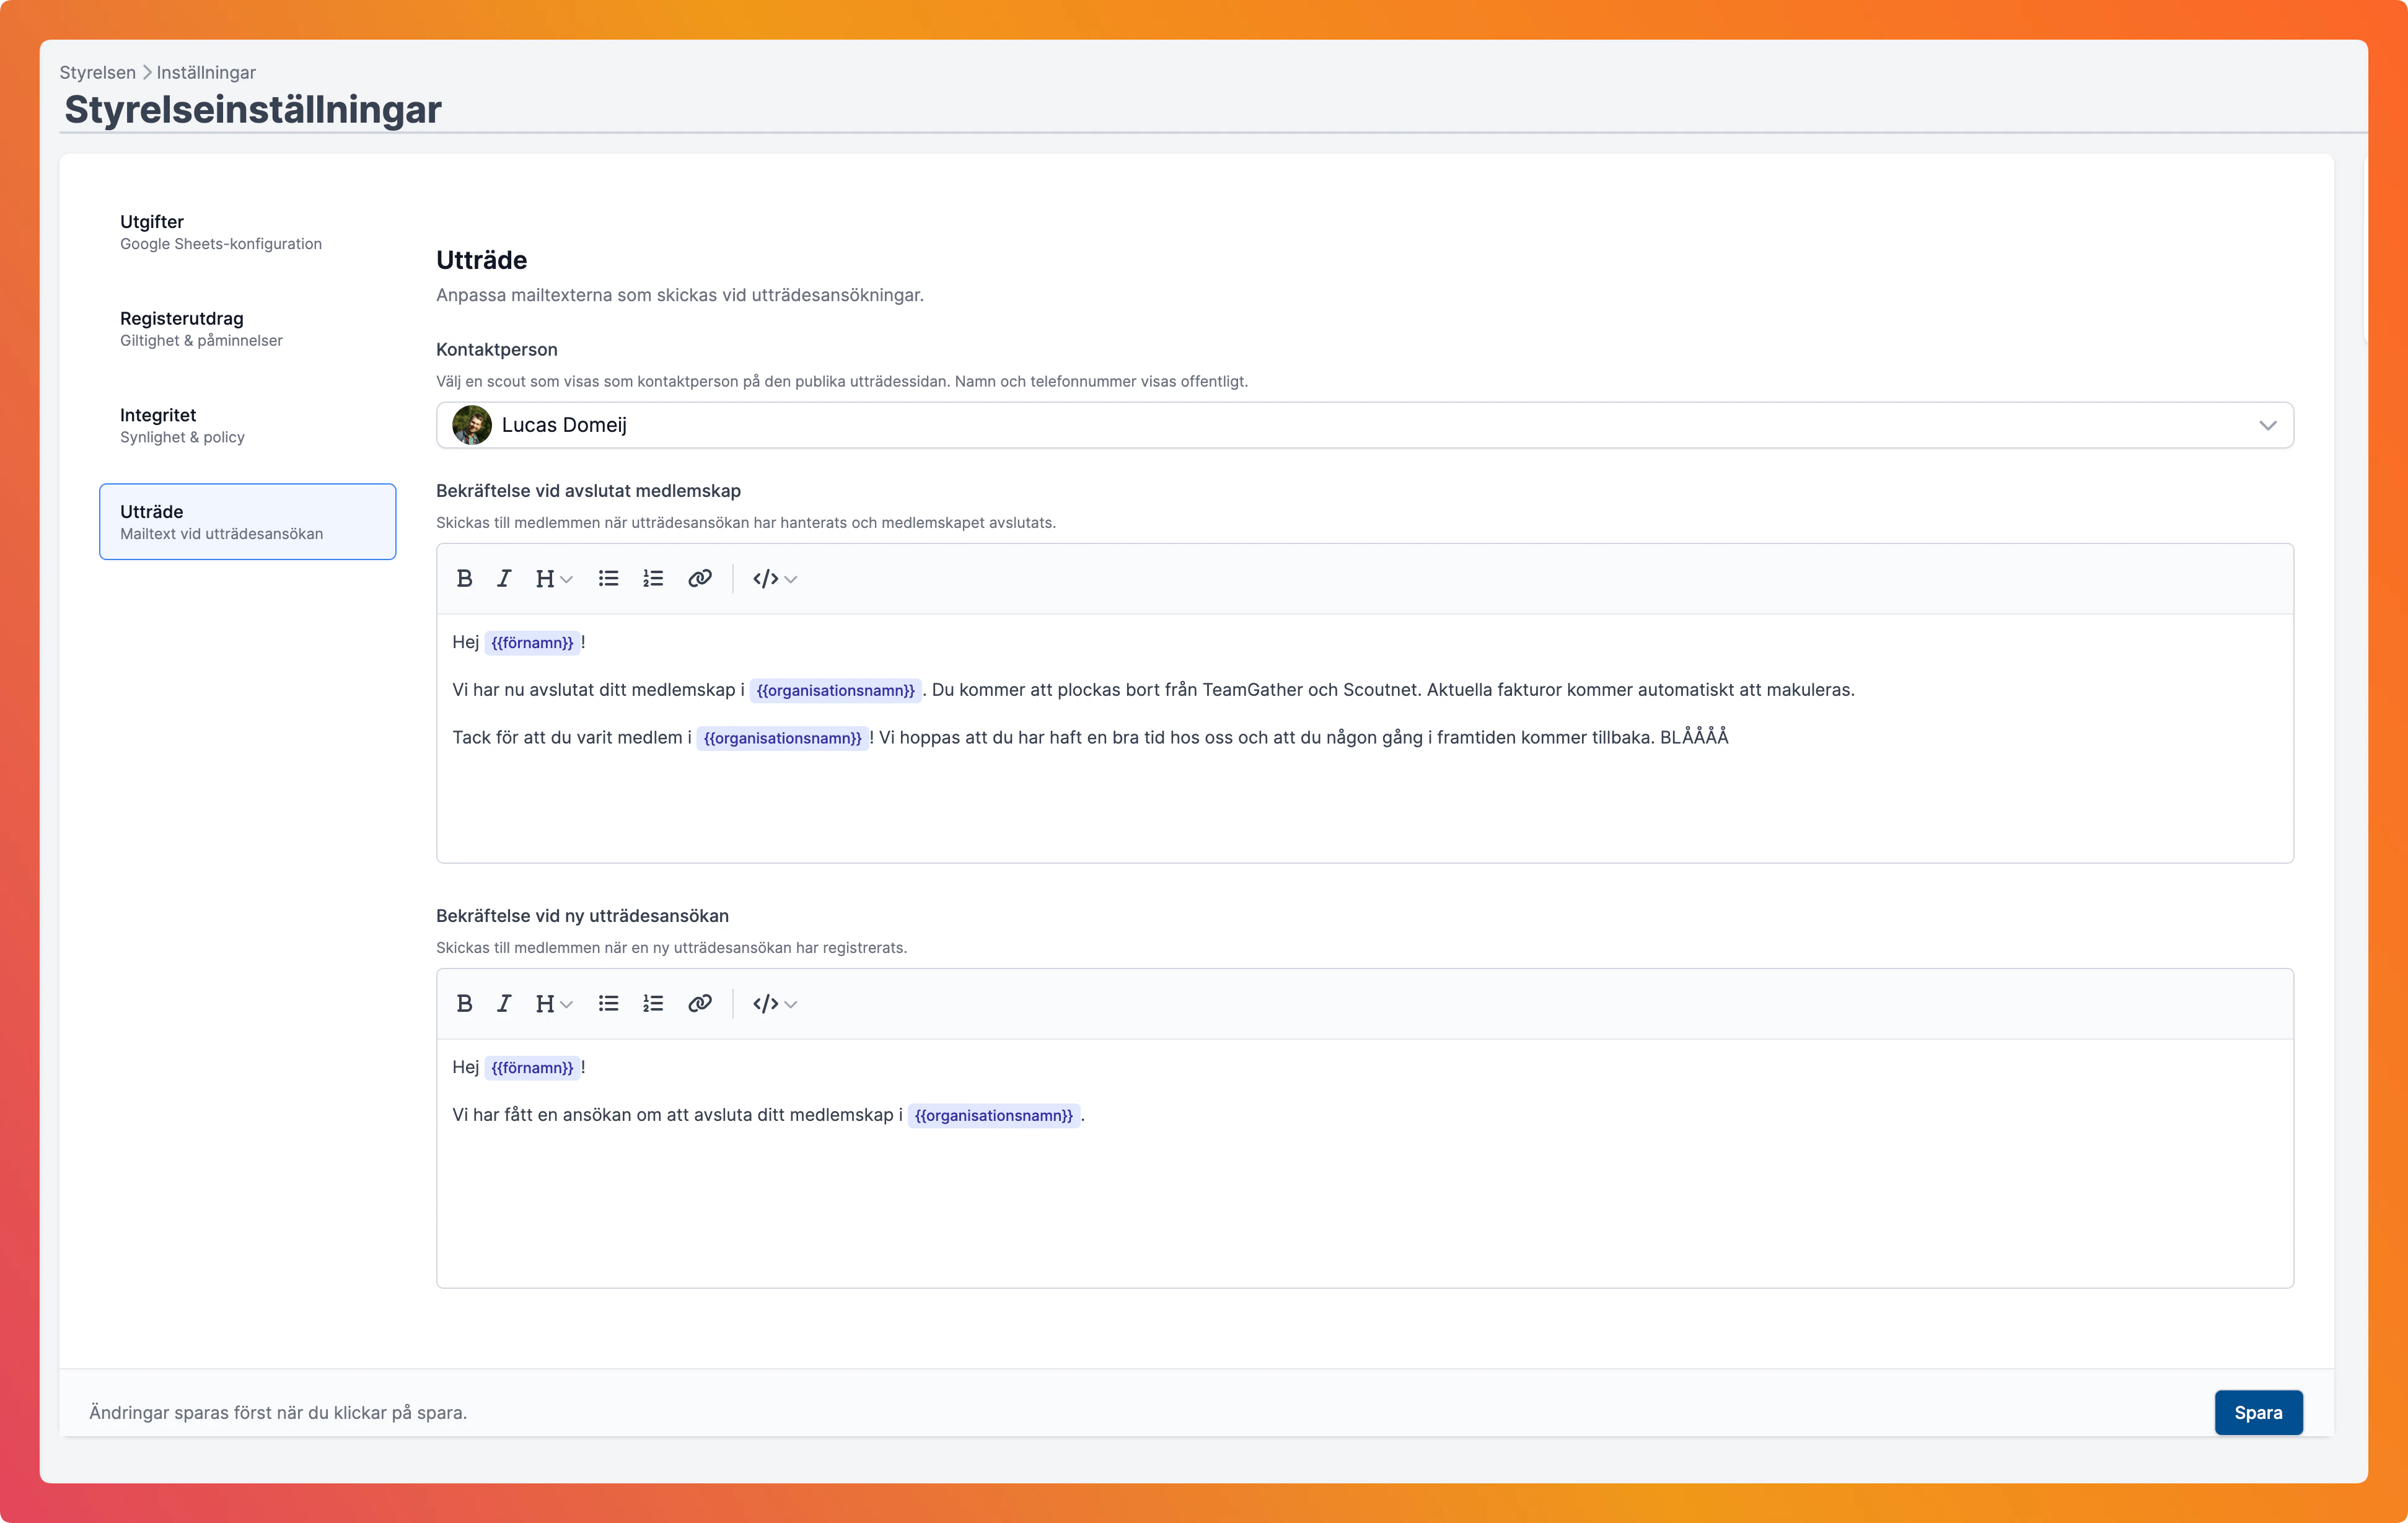
Task: Insert bullet list in second editor
Action: click(x=608, y=1004)
